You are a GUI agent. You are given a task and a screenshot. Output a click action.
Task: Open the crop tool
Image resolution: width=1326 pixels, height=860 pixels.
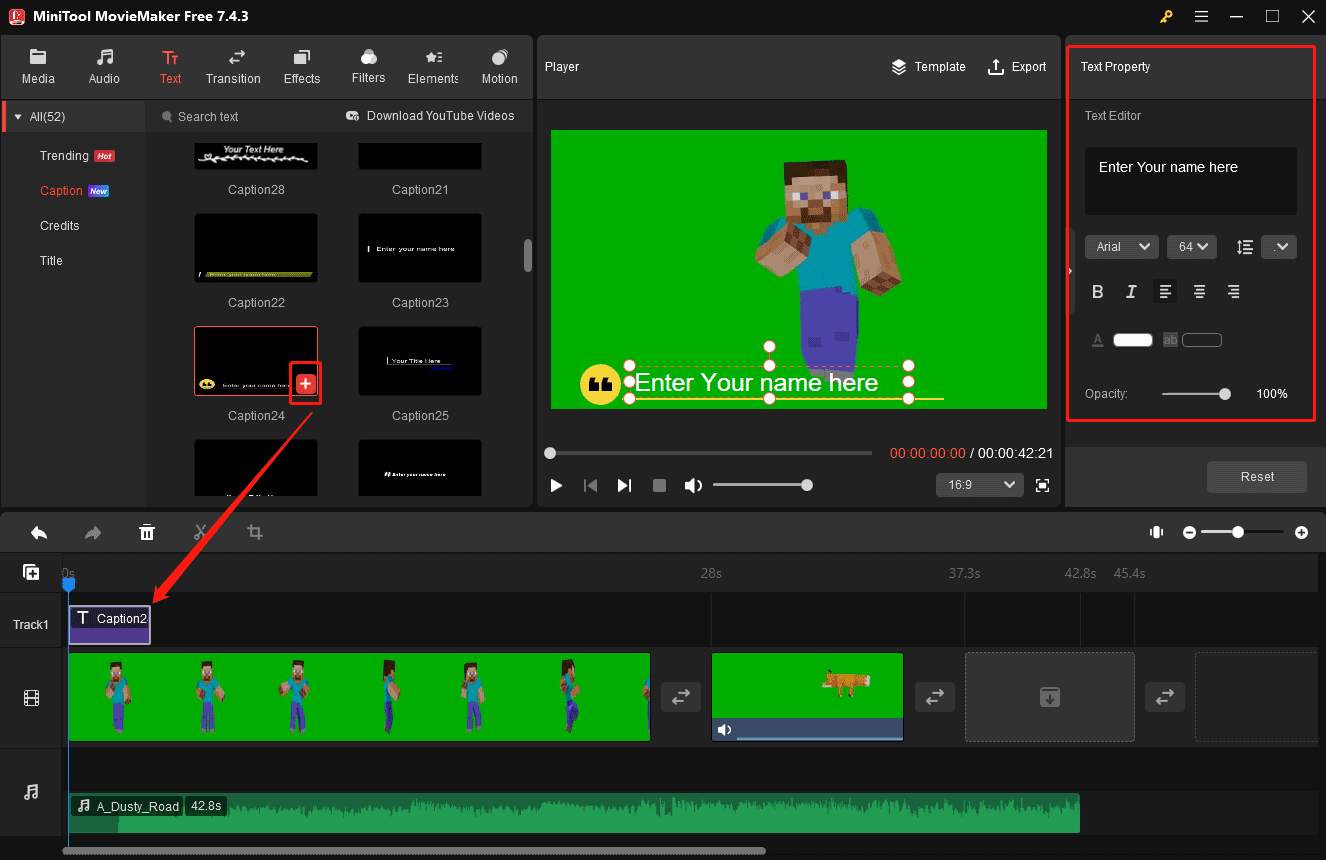pos(255,533)
